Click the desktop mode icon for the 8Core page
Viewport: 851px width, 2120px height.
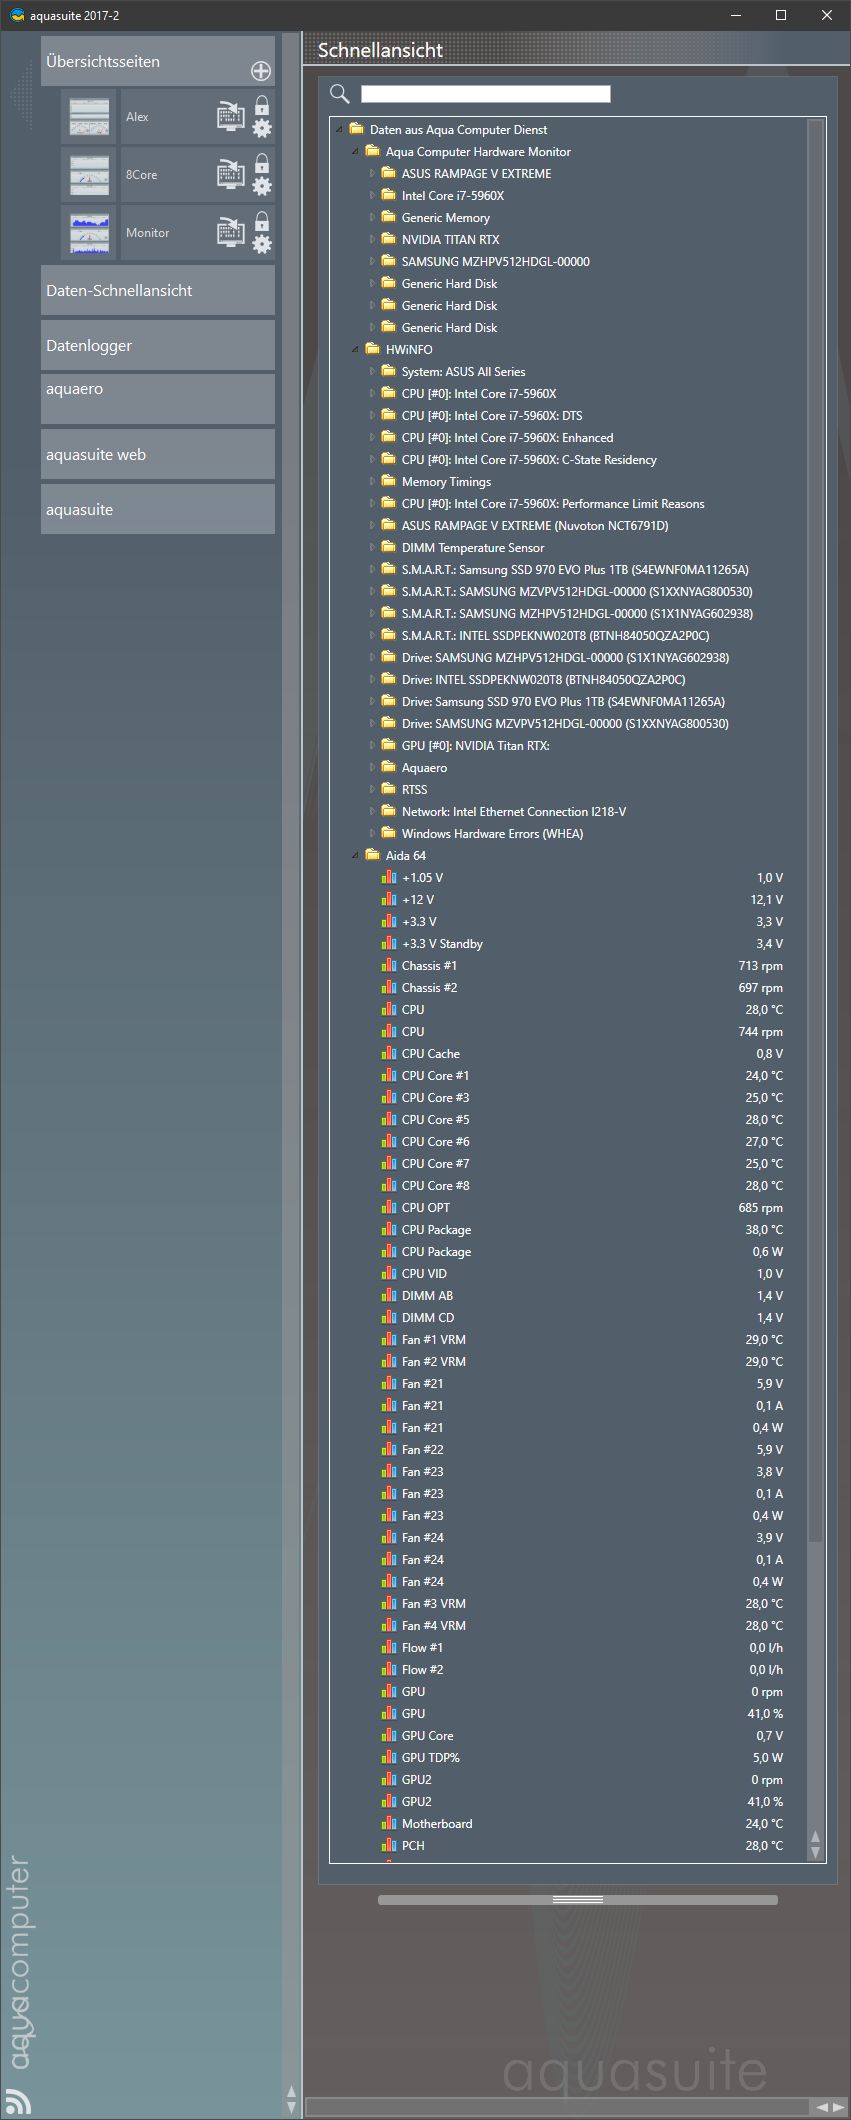(x=231, y=174)
